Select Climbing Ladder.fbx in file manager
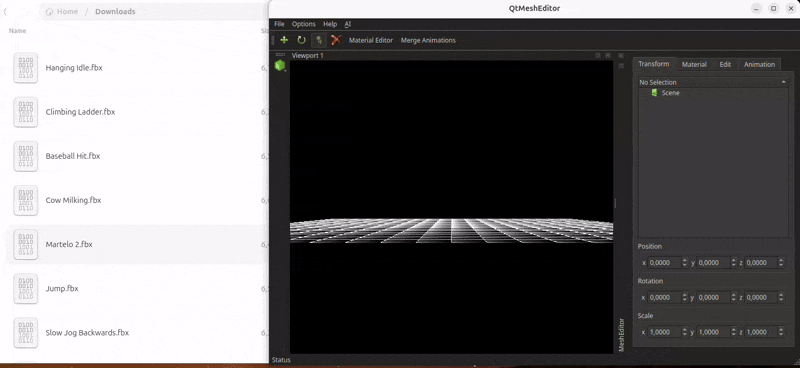The width and height of the screenshot is (800, 368). (80, 112)
